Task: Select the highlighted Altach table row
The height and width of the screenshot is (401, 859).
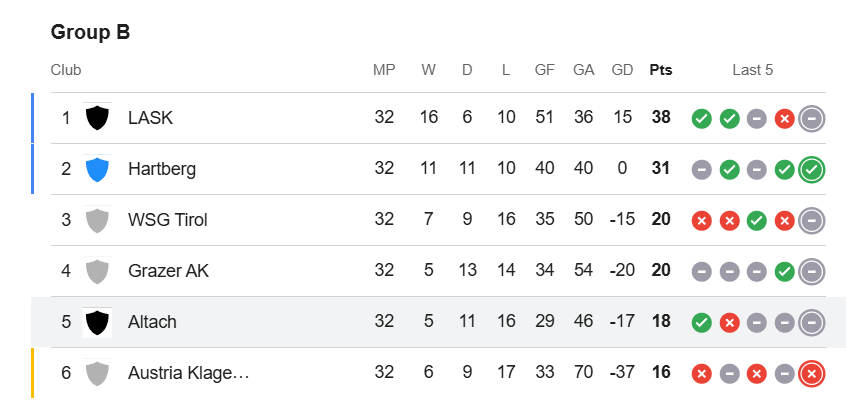Action: click(438, 322)
